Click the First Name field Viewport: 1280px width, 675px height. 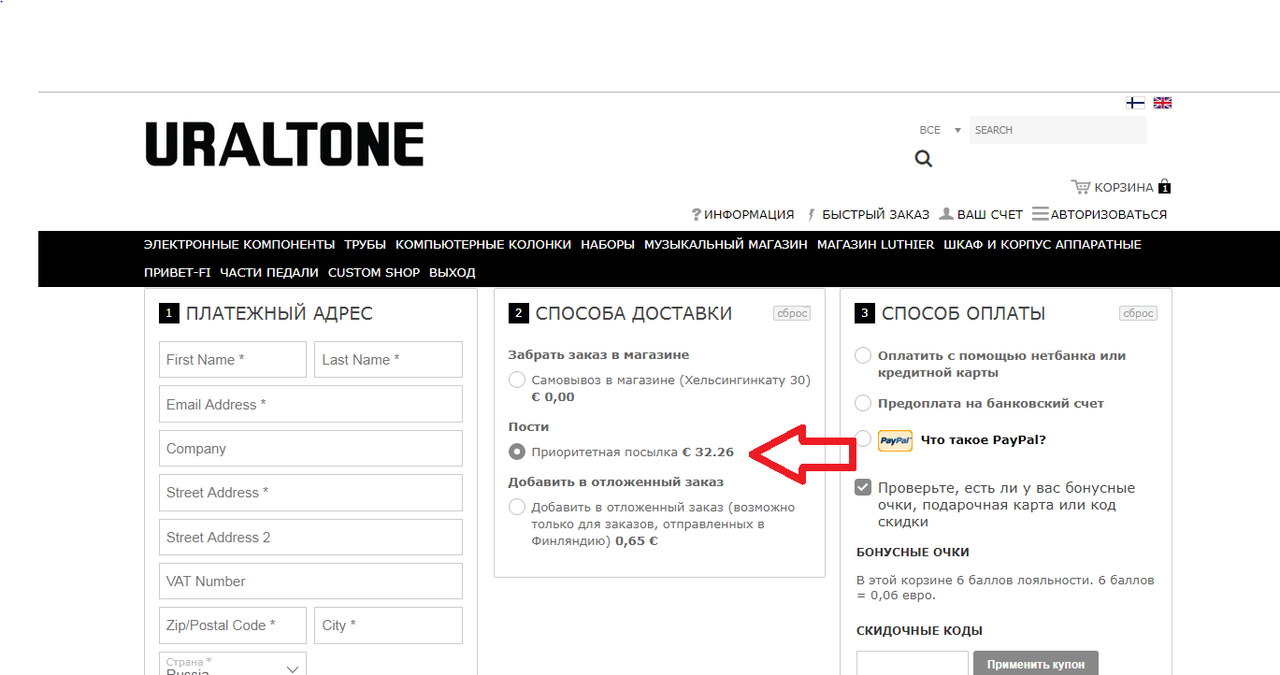click(233, 360)
